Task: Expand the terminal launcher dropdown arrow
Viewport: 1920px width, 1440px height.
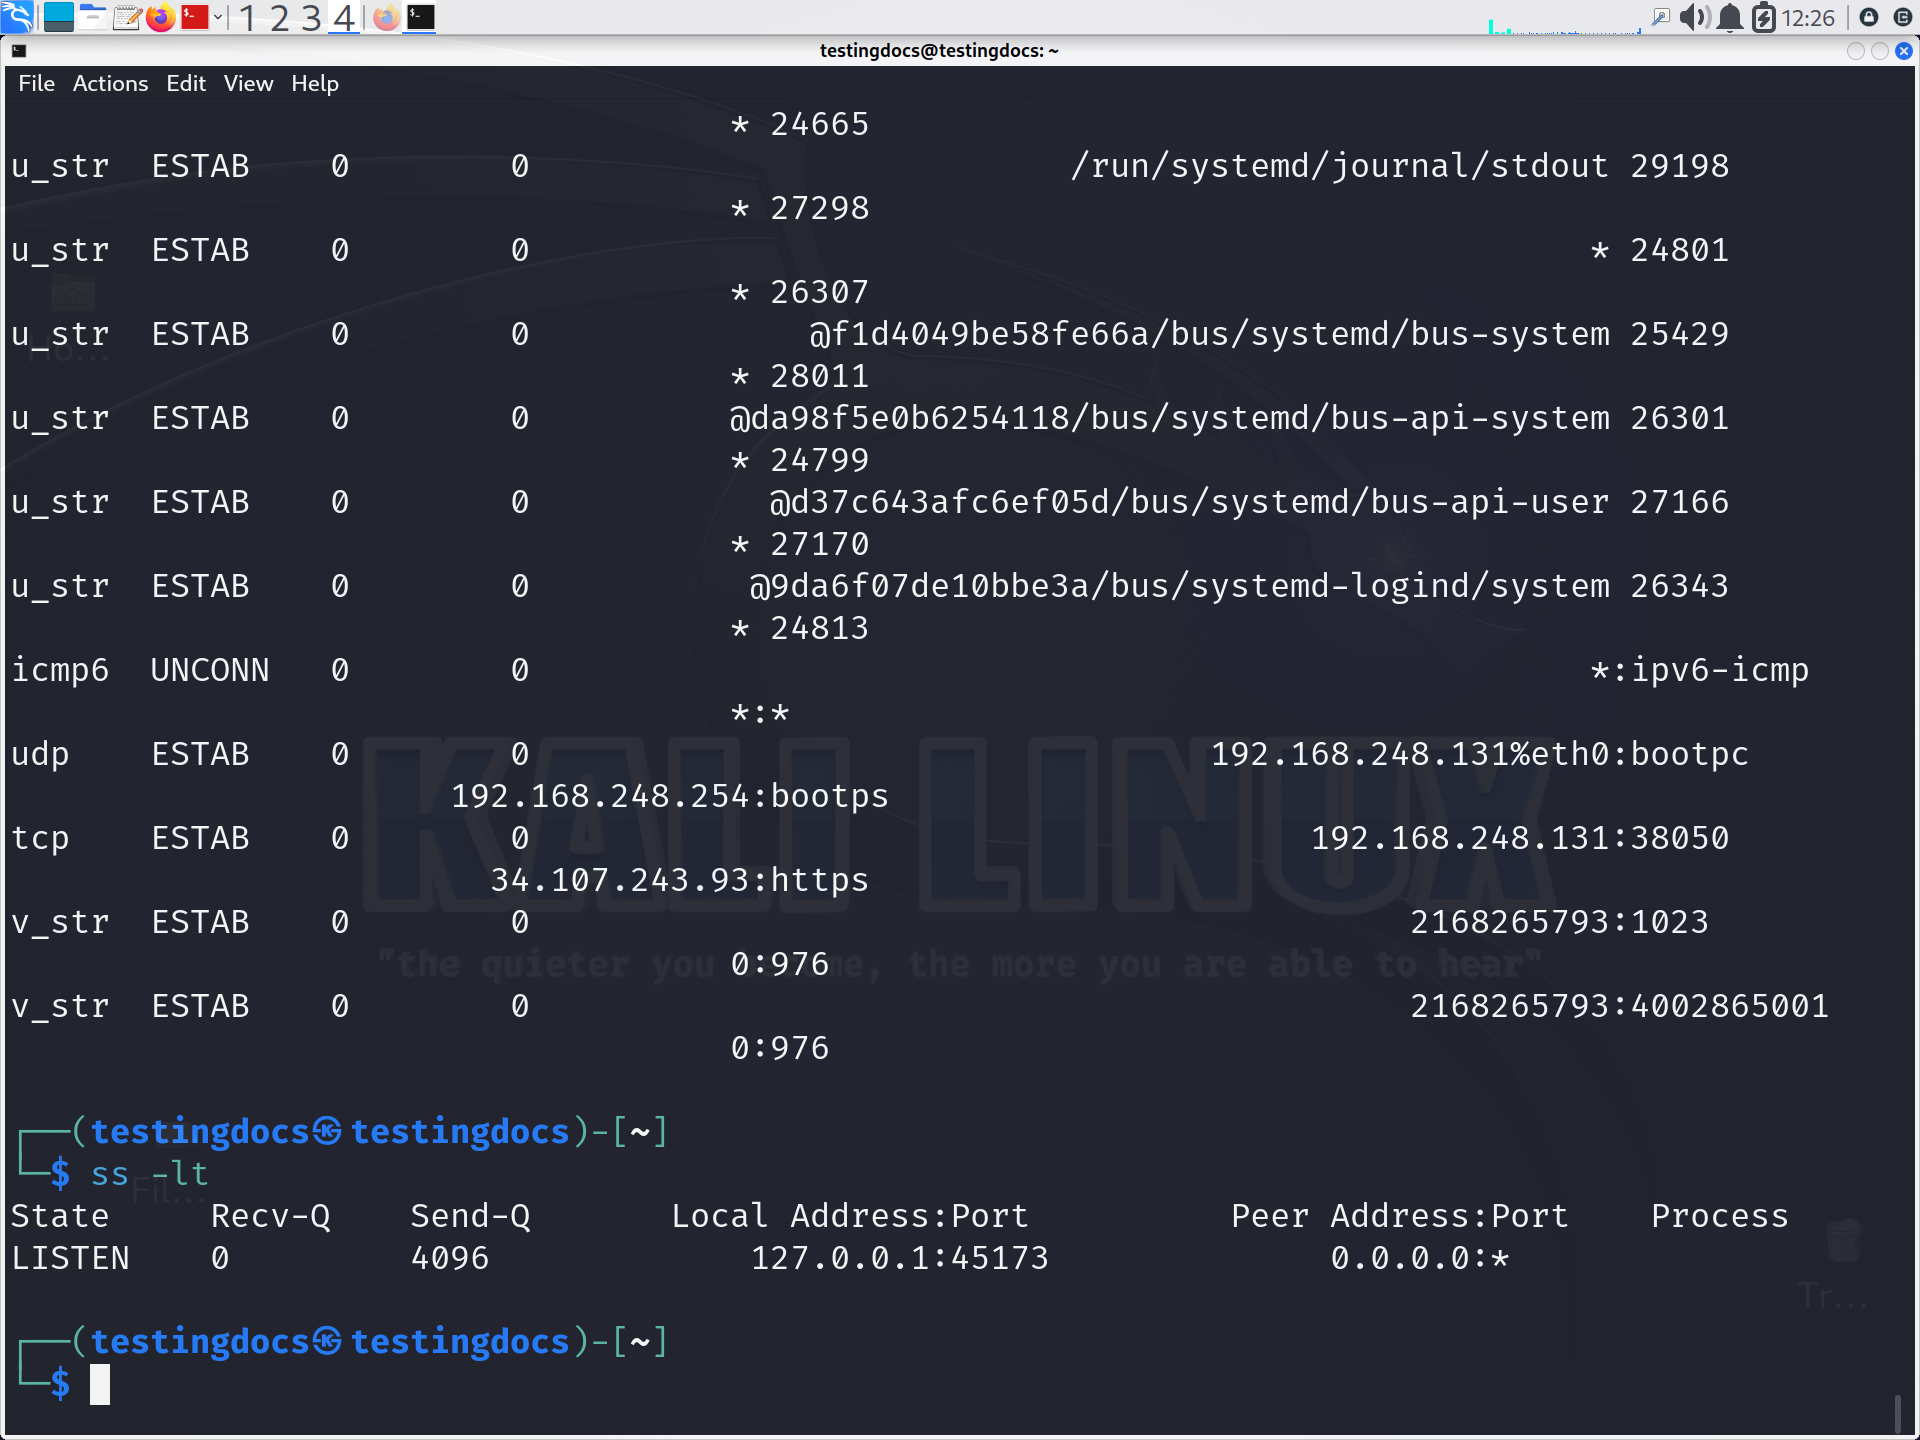Action: click(x=218, y=17)
